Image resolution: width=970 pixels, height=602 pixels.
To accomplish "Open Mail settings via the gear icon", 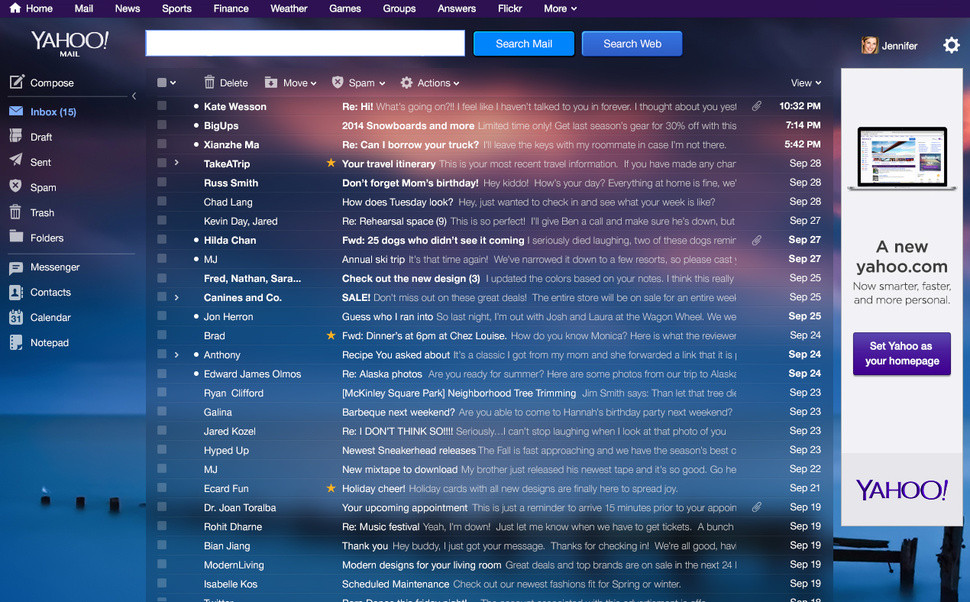I will [952, 45].
